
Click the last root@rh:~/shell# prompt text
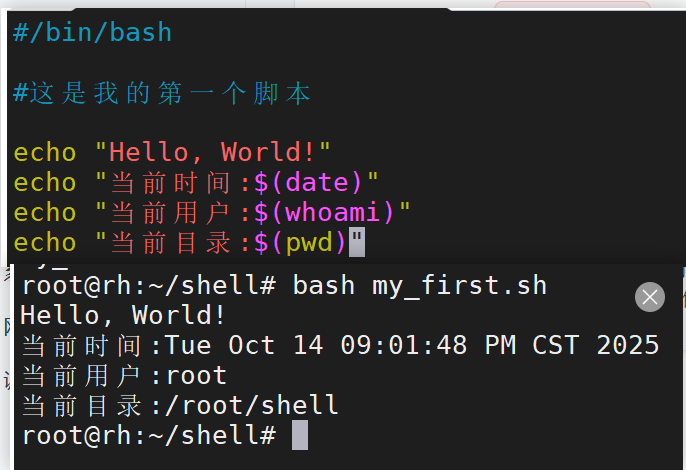click(x=148, y=435)
